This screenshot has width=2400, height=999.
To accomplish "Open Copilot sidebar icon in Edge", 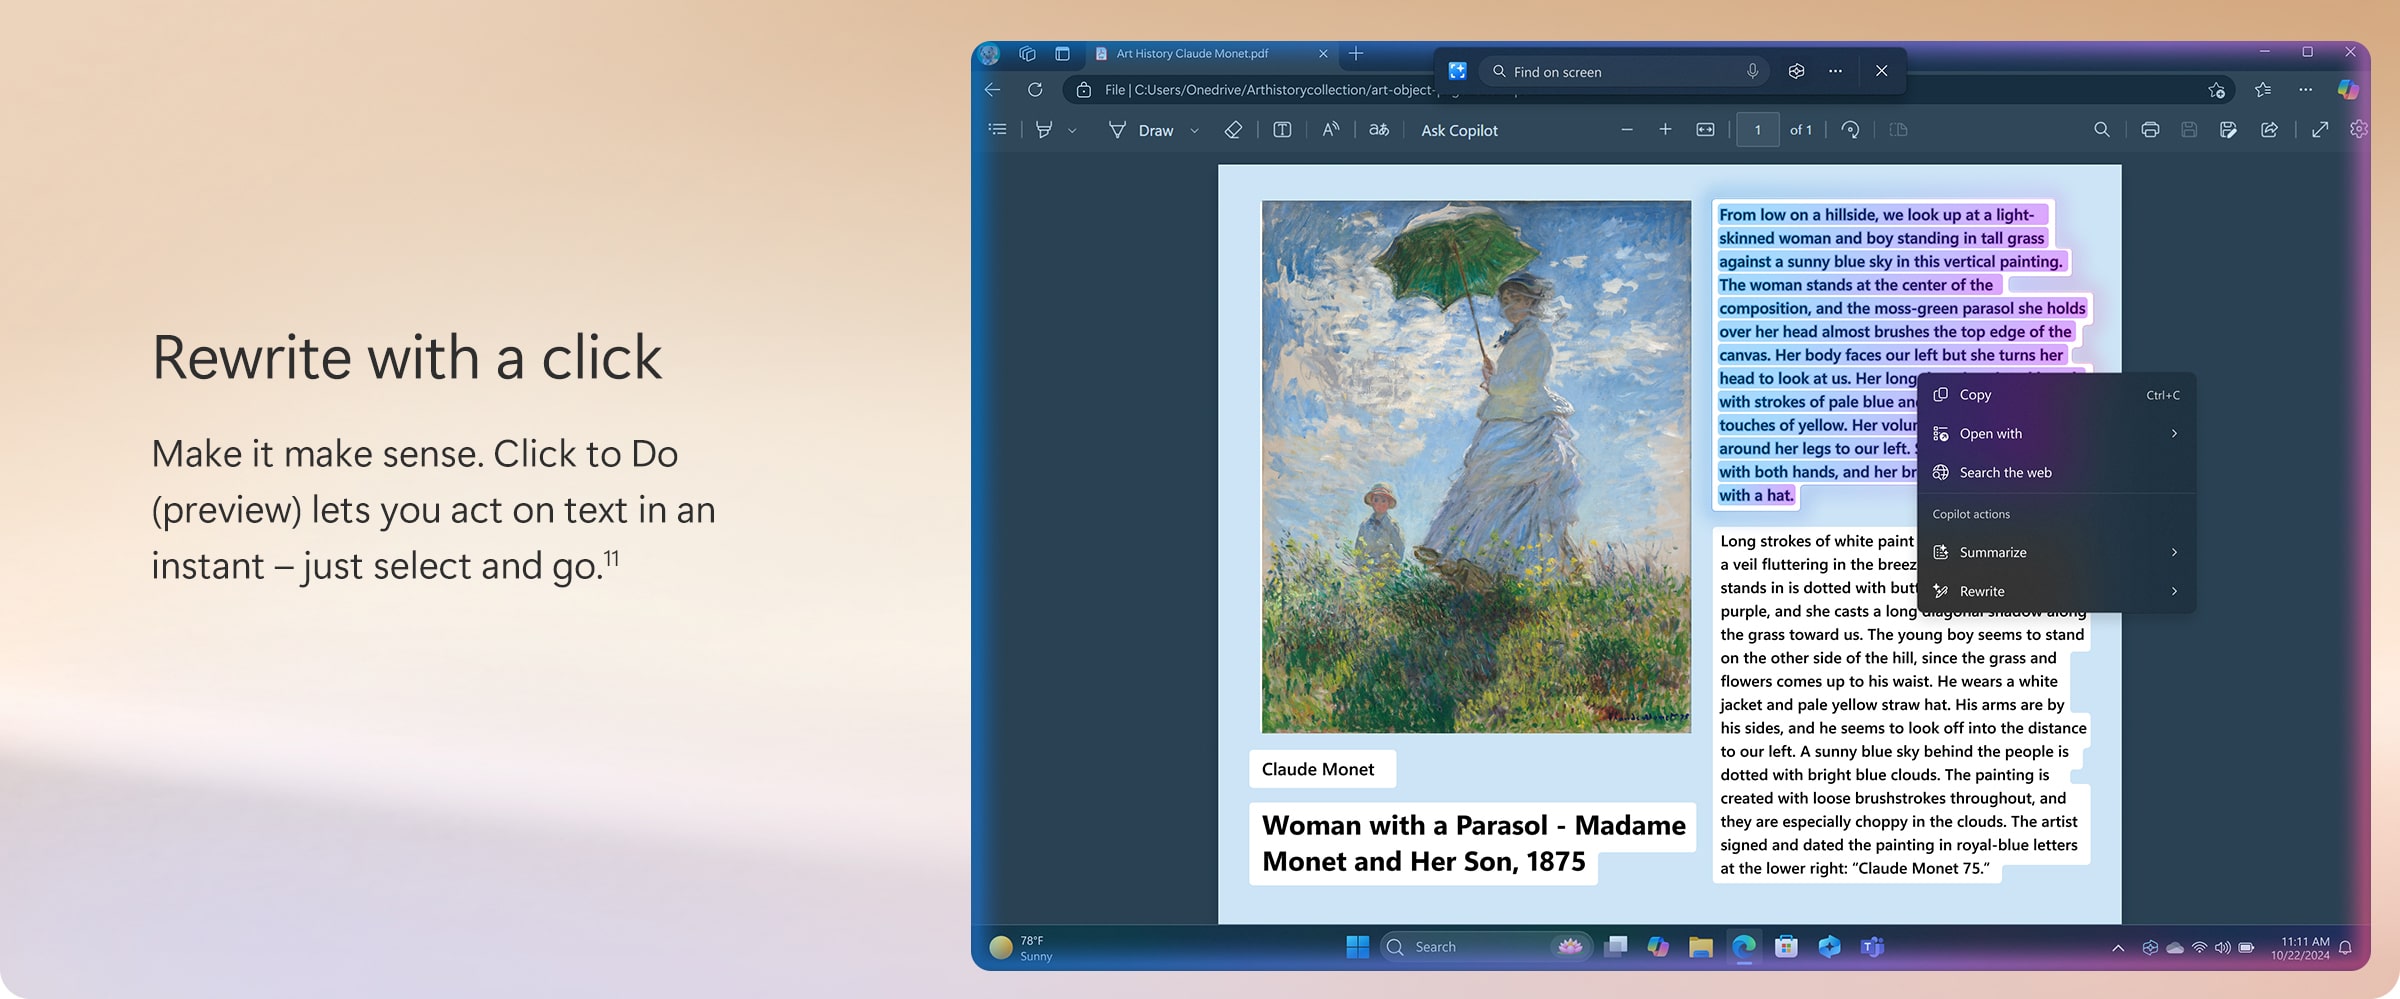I will [x=2349, y=90].
